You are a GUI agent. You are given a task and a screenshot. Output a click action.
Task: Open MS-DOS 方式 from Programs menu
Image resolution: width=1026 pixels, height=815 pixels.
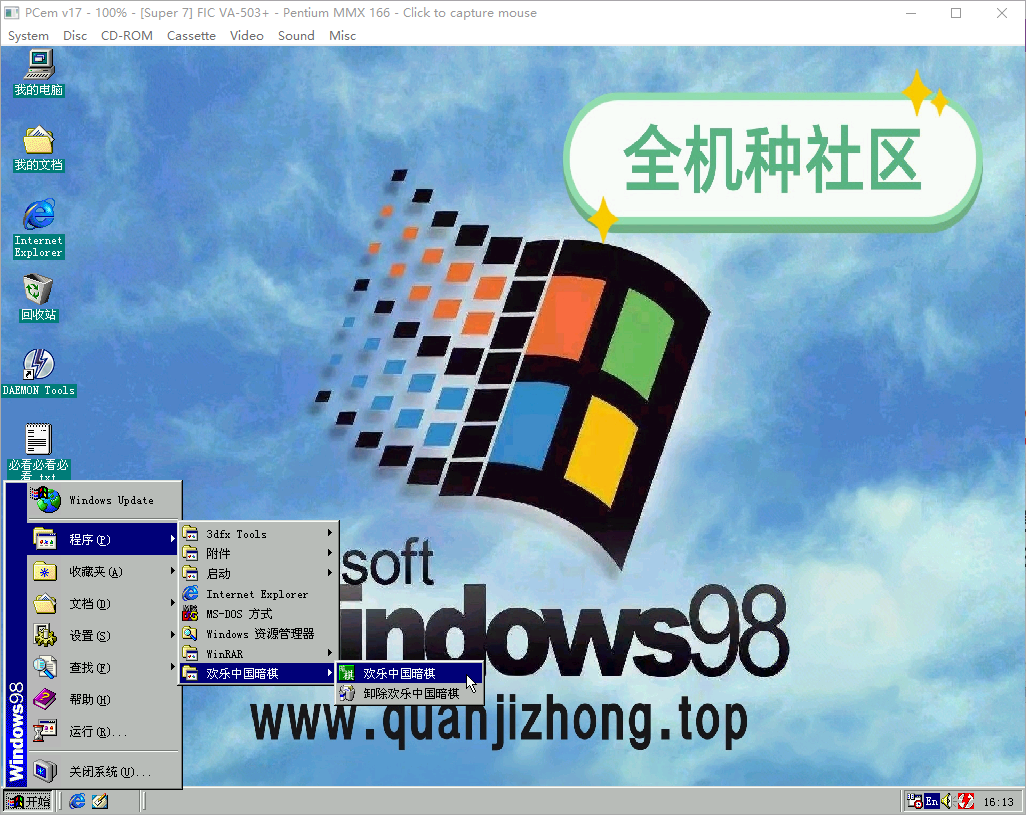[258, 614]
